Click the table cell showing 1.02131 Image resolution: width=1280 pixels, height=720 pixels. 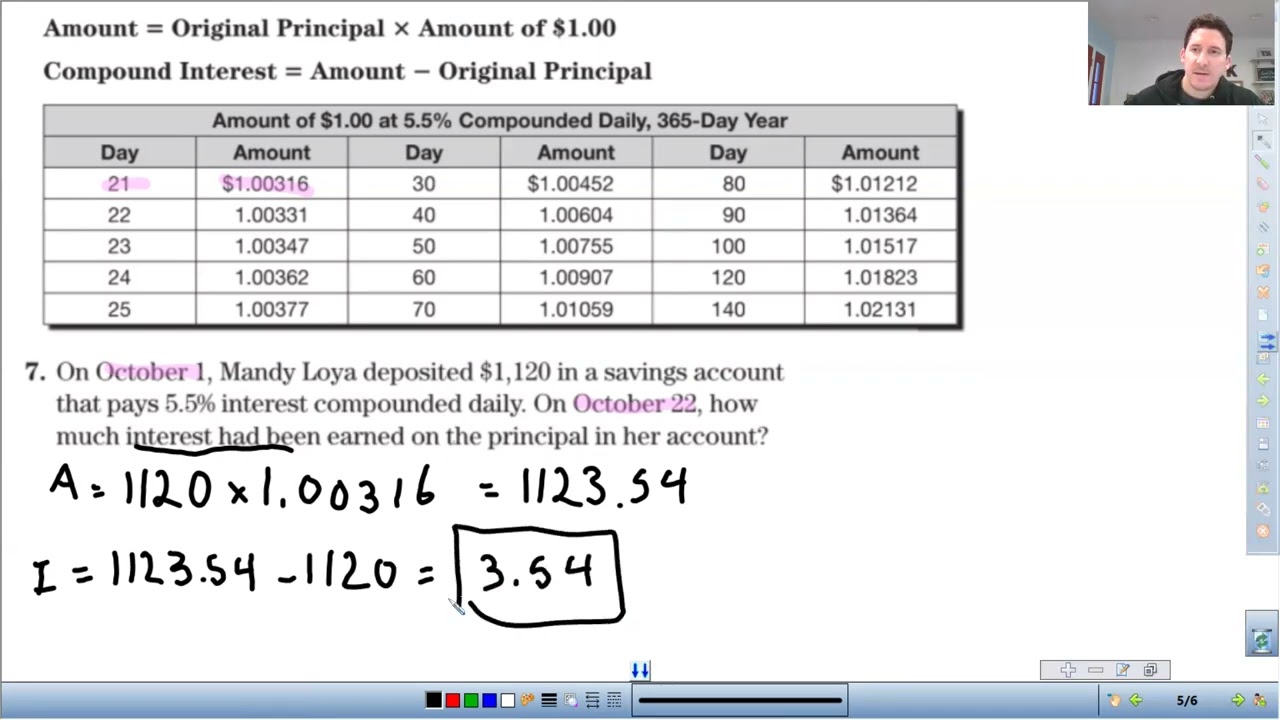coord(879,309)
